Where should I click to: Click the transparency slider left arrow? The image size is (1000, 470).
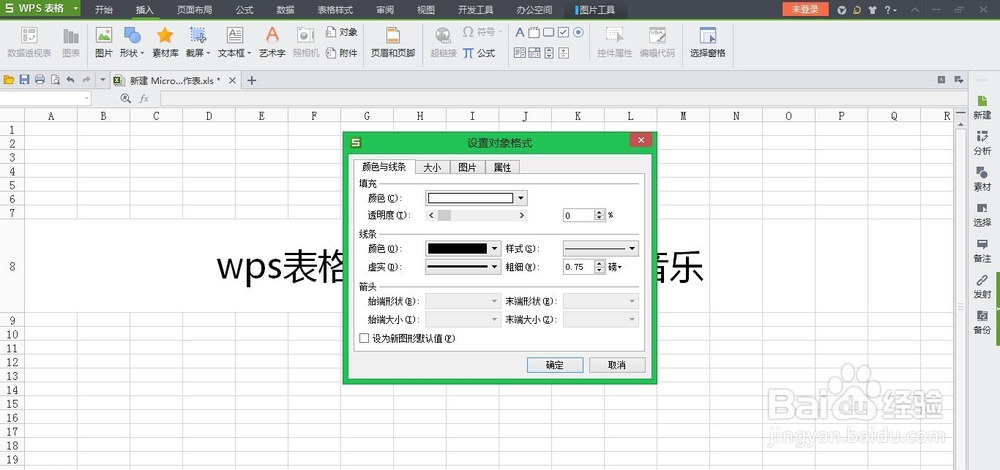point(431,216)
